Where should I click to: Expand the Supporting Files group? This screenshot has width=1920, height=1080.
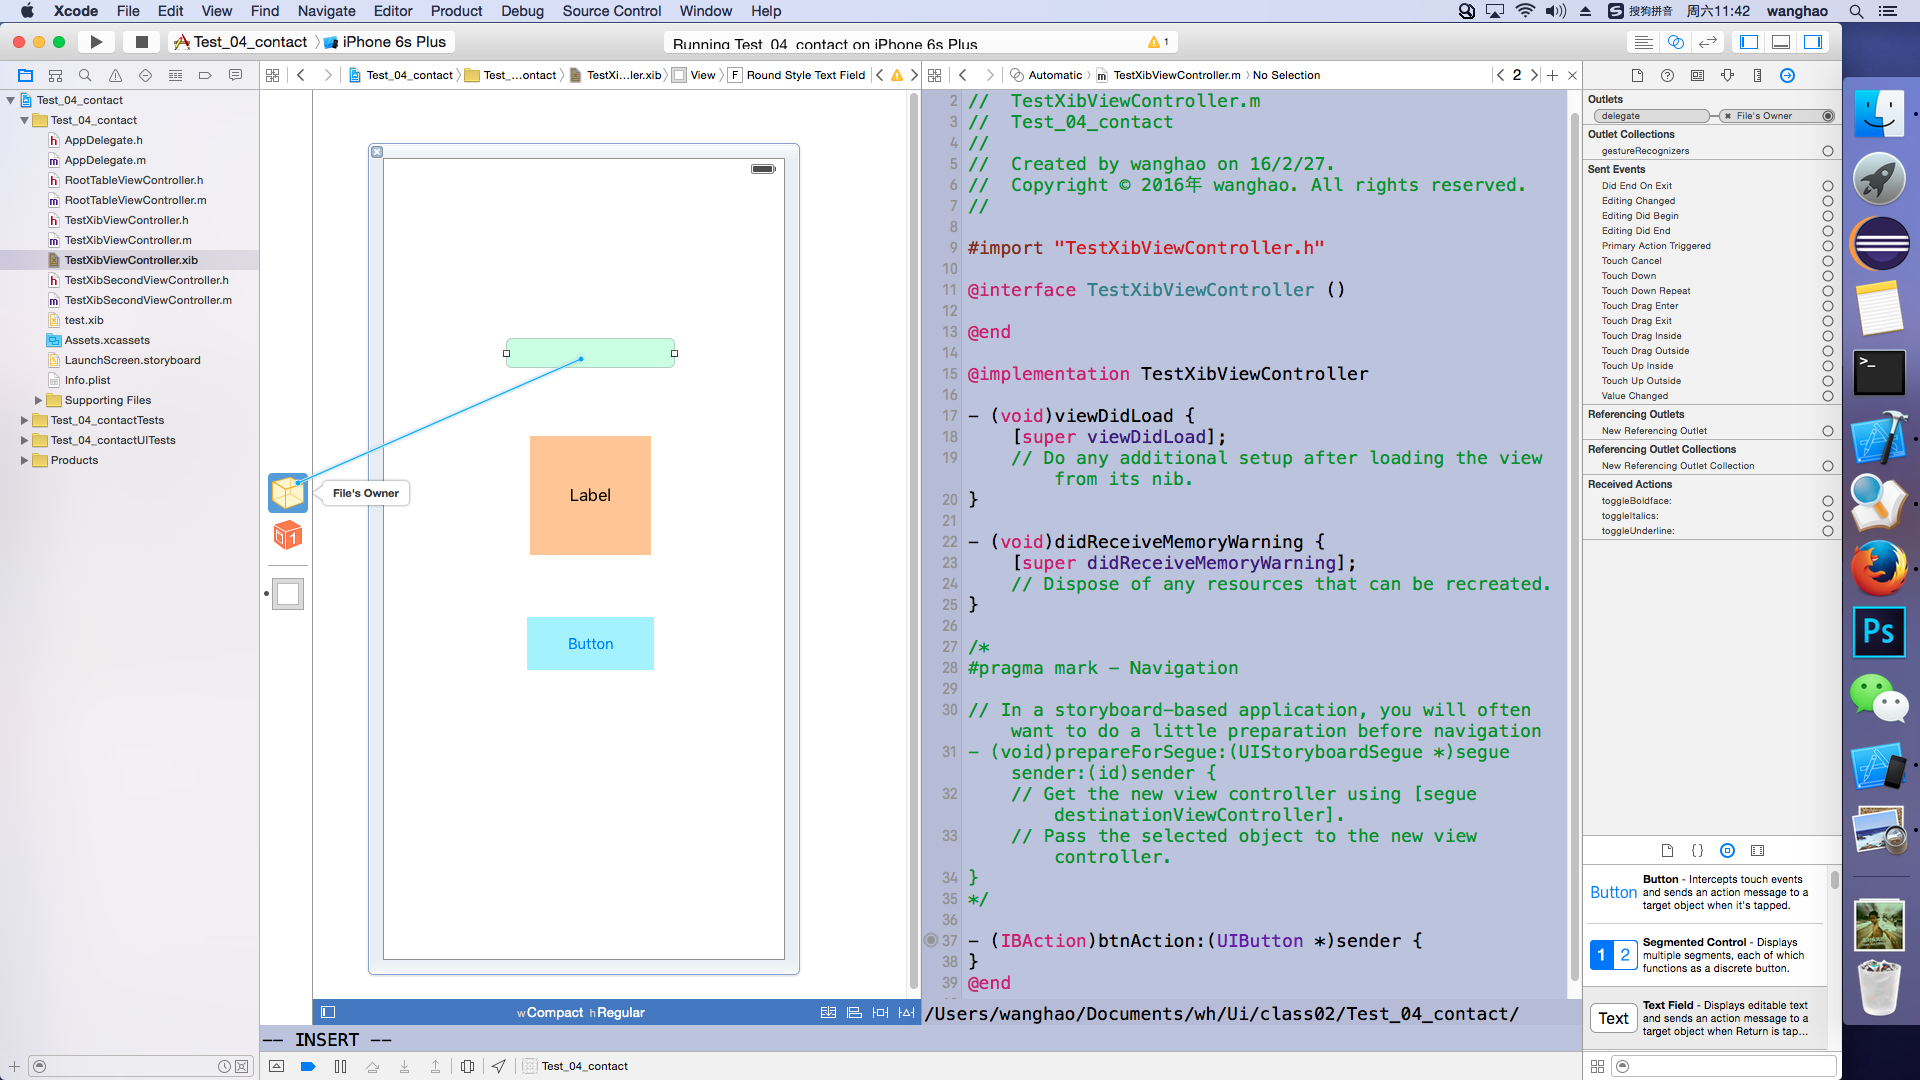(x=38, y=400)
